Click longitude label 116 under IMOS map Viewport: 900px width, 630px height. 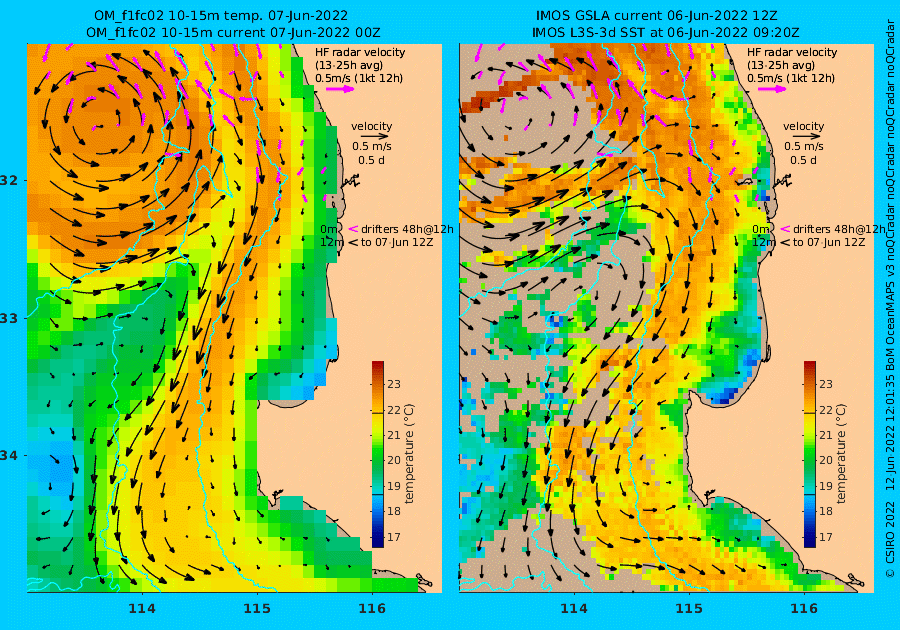[x=804, y=609]
